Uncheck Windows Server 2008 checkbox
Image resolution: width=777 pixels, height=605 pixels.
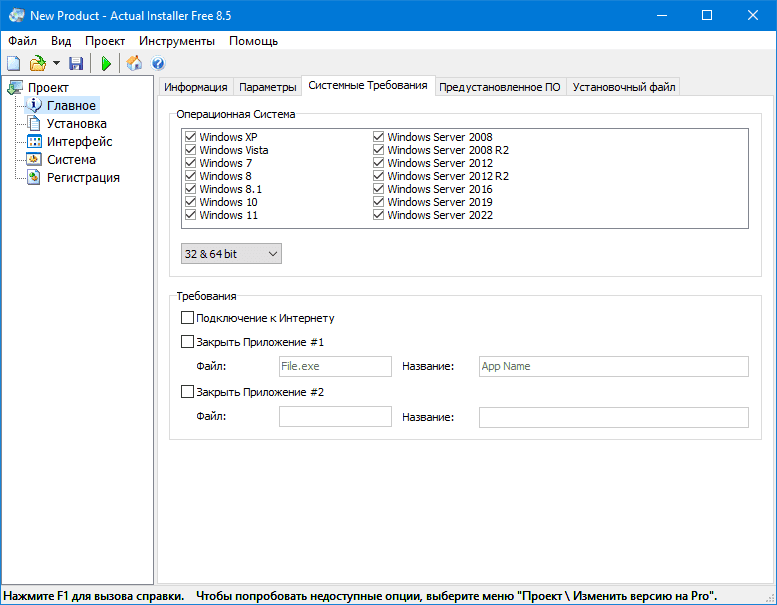point(378,136)
